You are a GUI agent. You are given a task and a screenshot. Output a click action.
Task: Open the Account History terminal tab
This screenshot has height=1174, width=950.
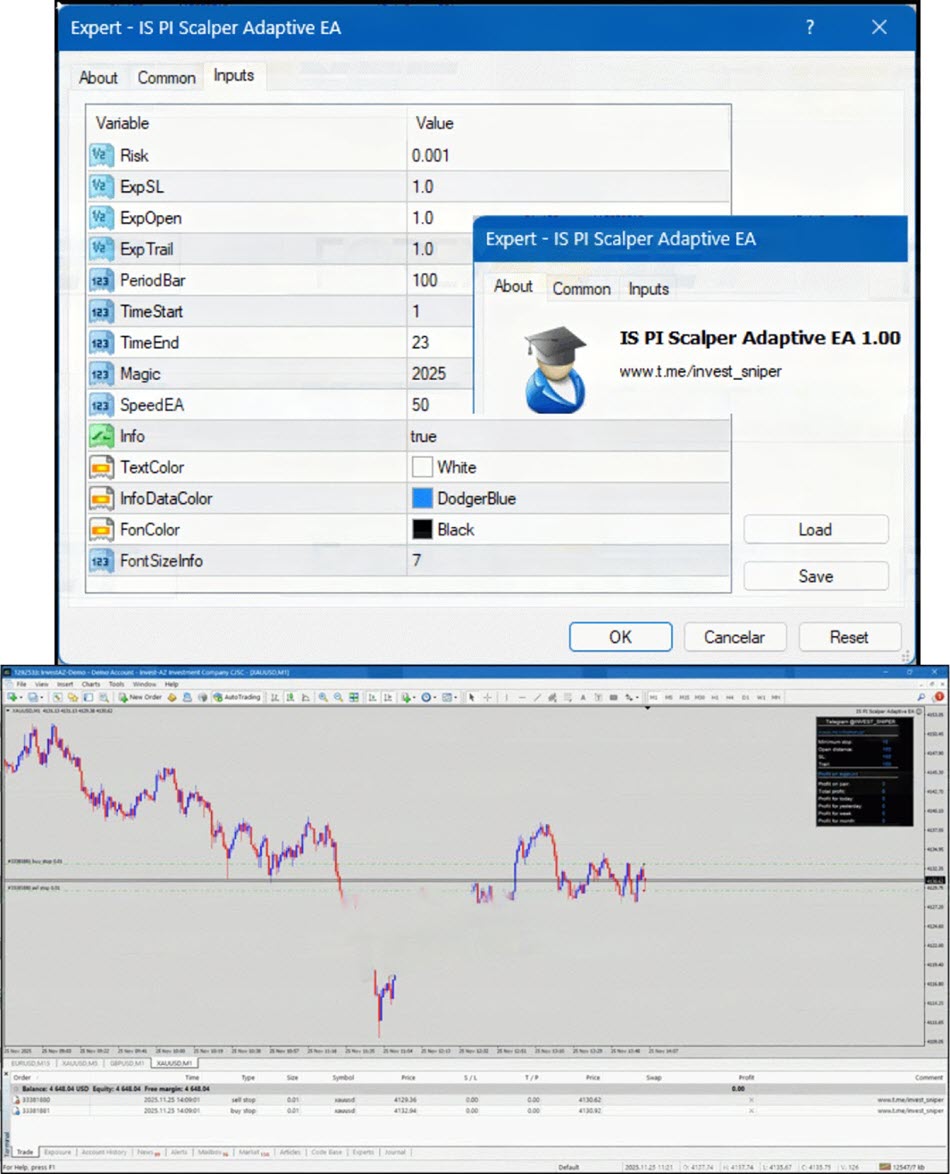pyautogui.click(x=103, y=1152)
